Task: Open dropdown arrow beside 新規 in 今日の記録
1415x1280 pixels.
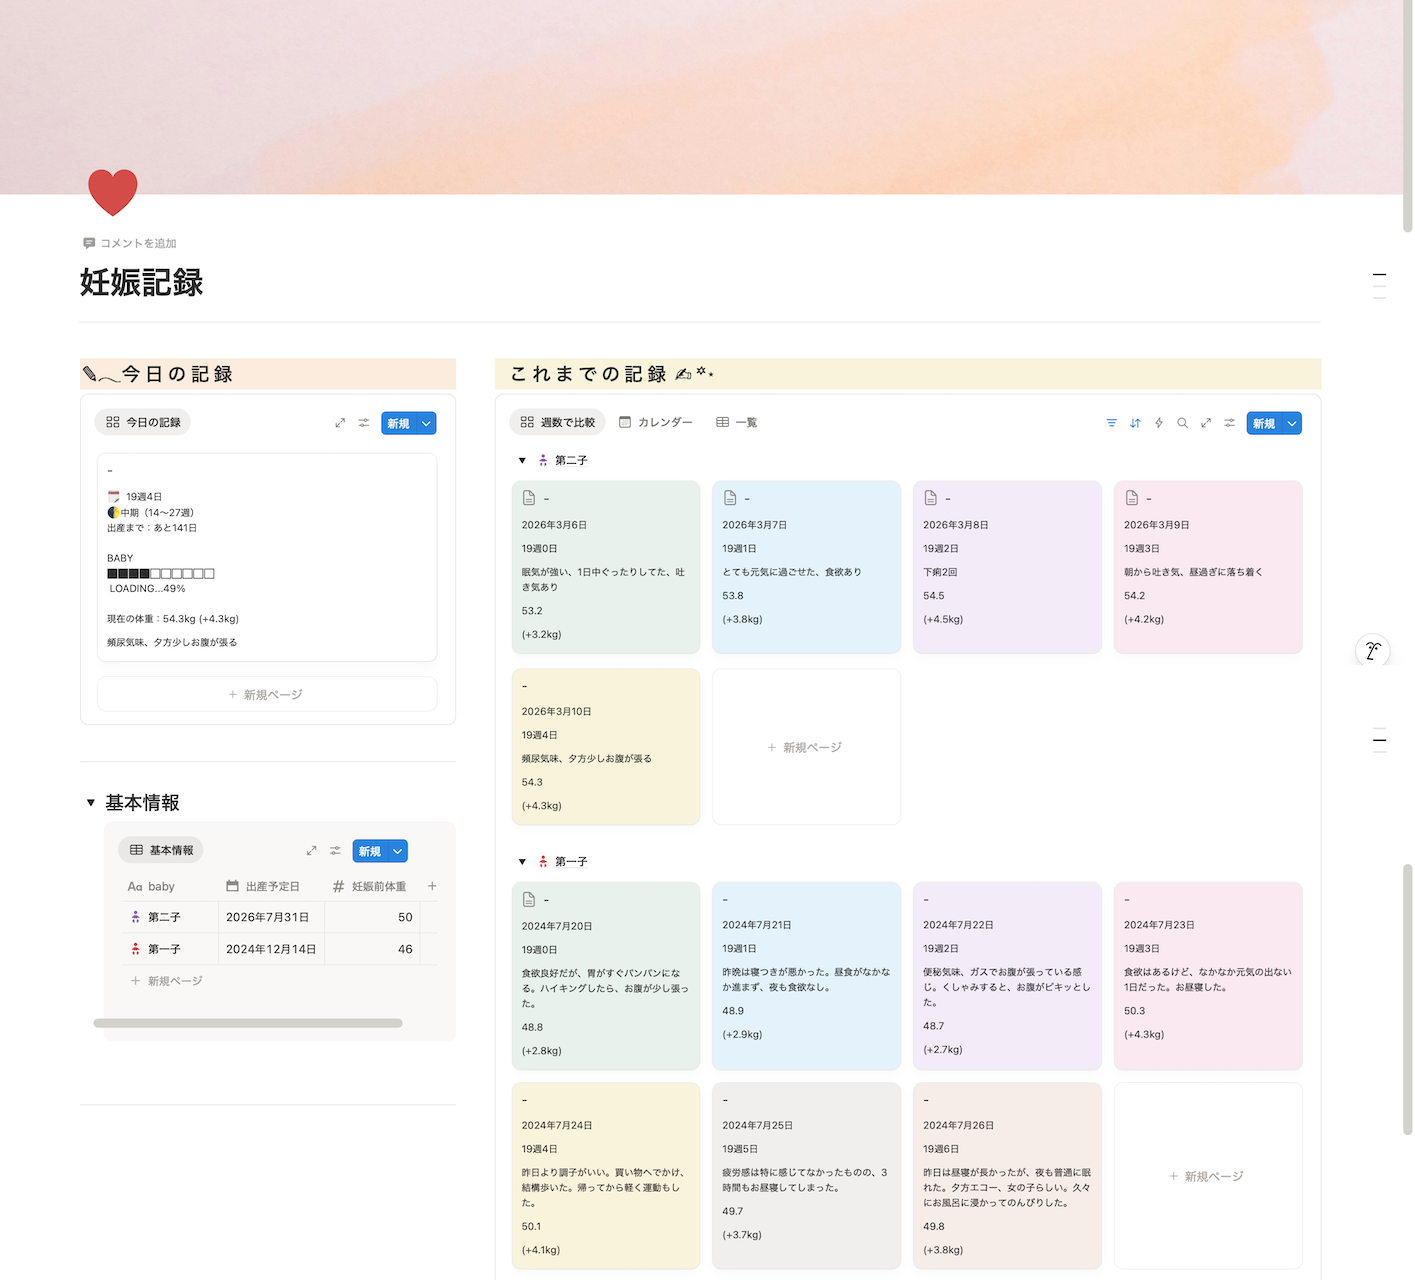Action: 427,424
